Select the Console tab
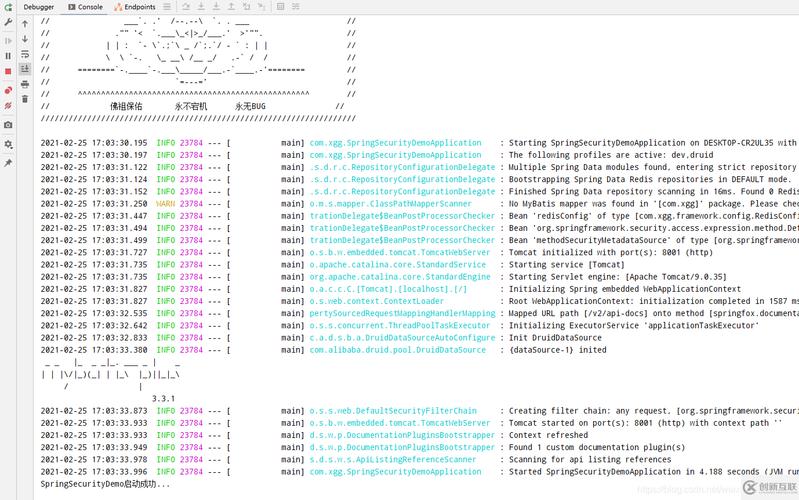This screenshot has height=500, width=799. click(85, 7)
